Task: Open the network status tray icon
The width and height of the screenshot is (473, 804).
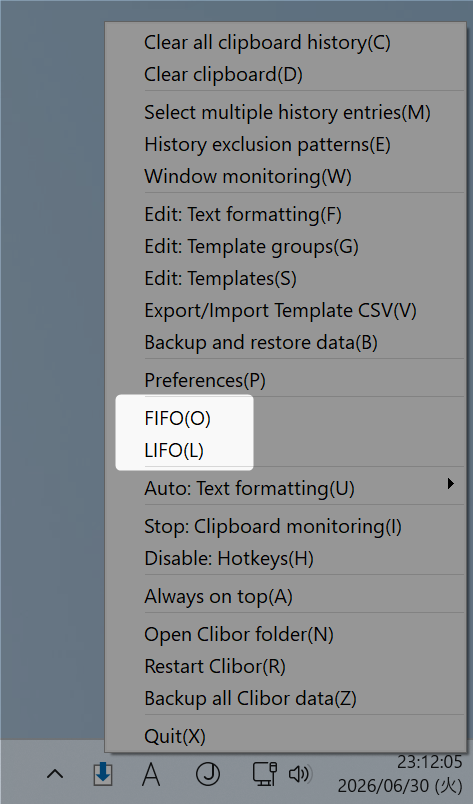Action: click(x=265, y=774)
